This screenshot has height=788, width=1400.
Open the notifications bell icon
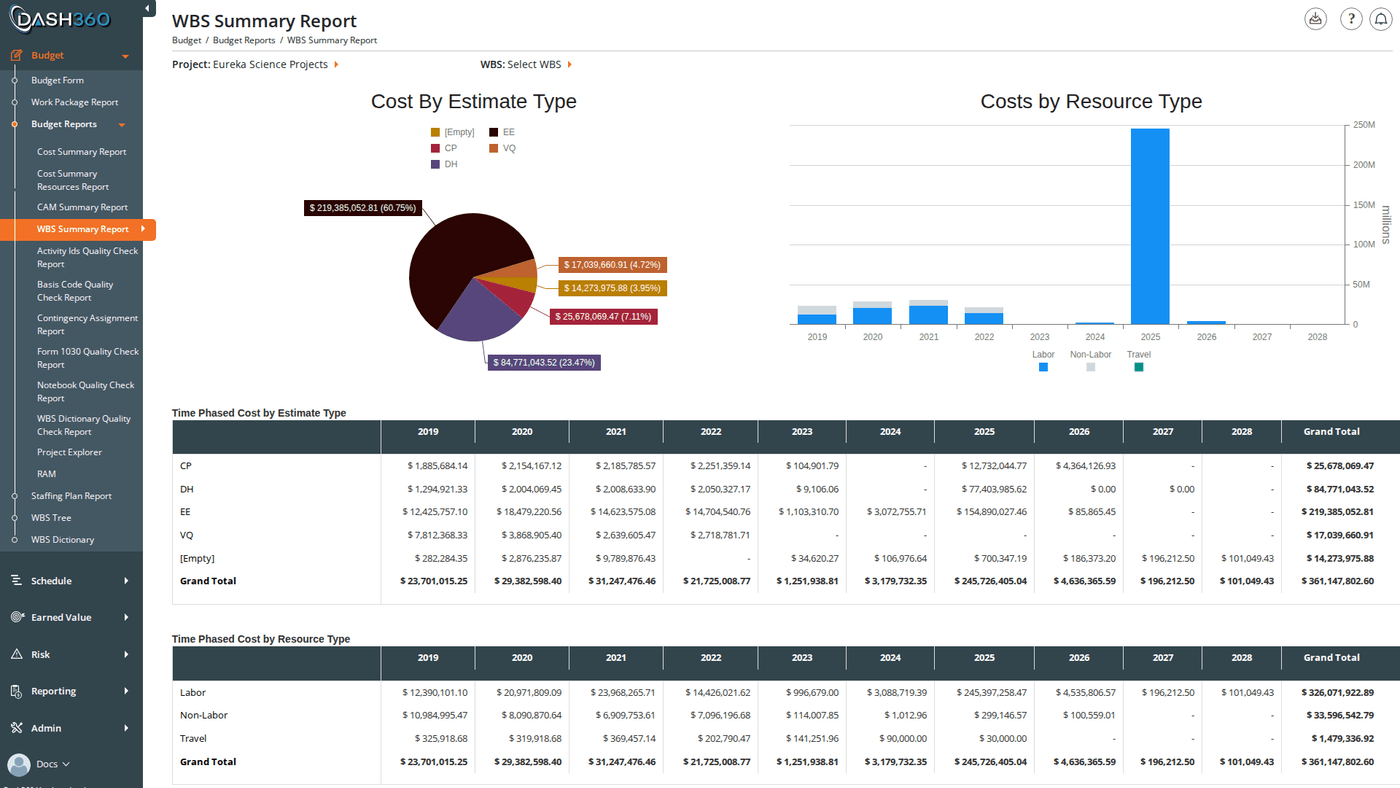1381,19
